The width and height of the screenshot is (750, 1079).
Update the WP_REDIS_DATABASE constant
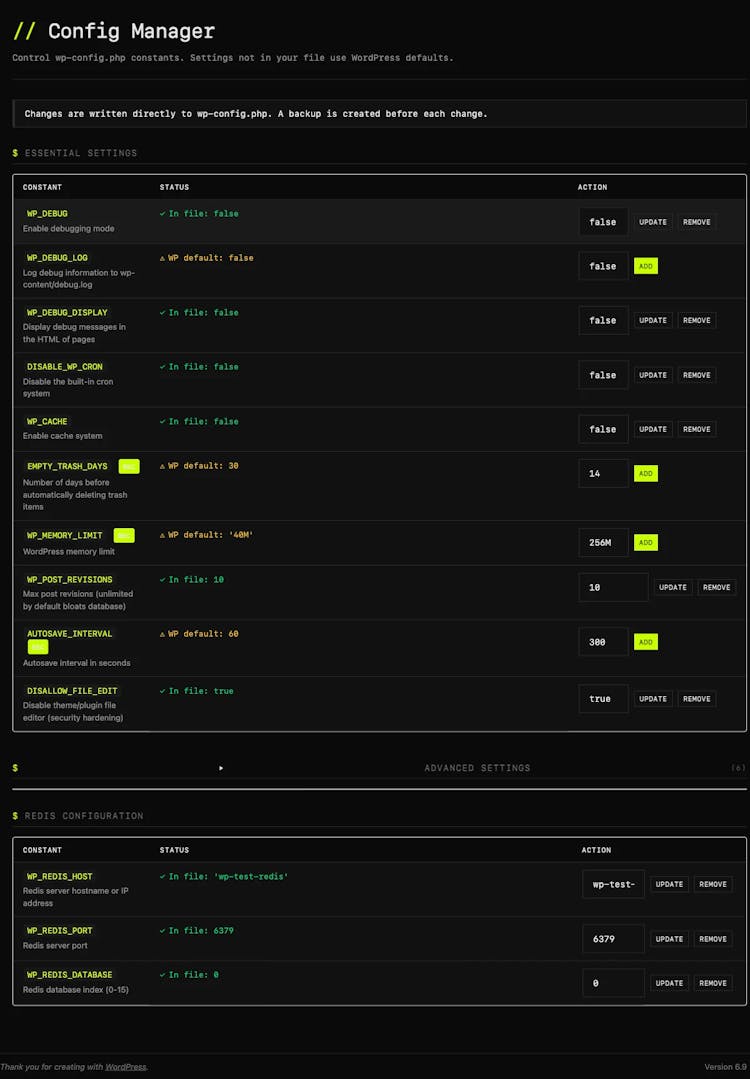(669, 983)
